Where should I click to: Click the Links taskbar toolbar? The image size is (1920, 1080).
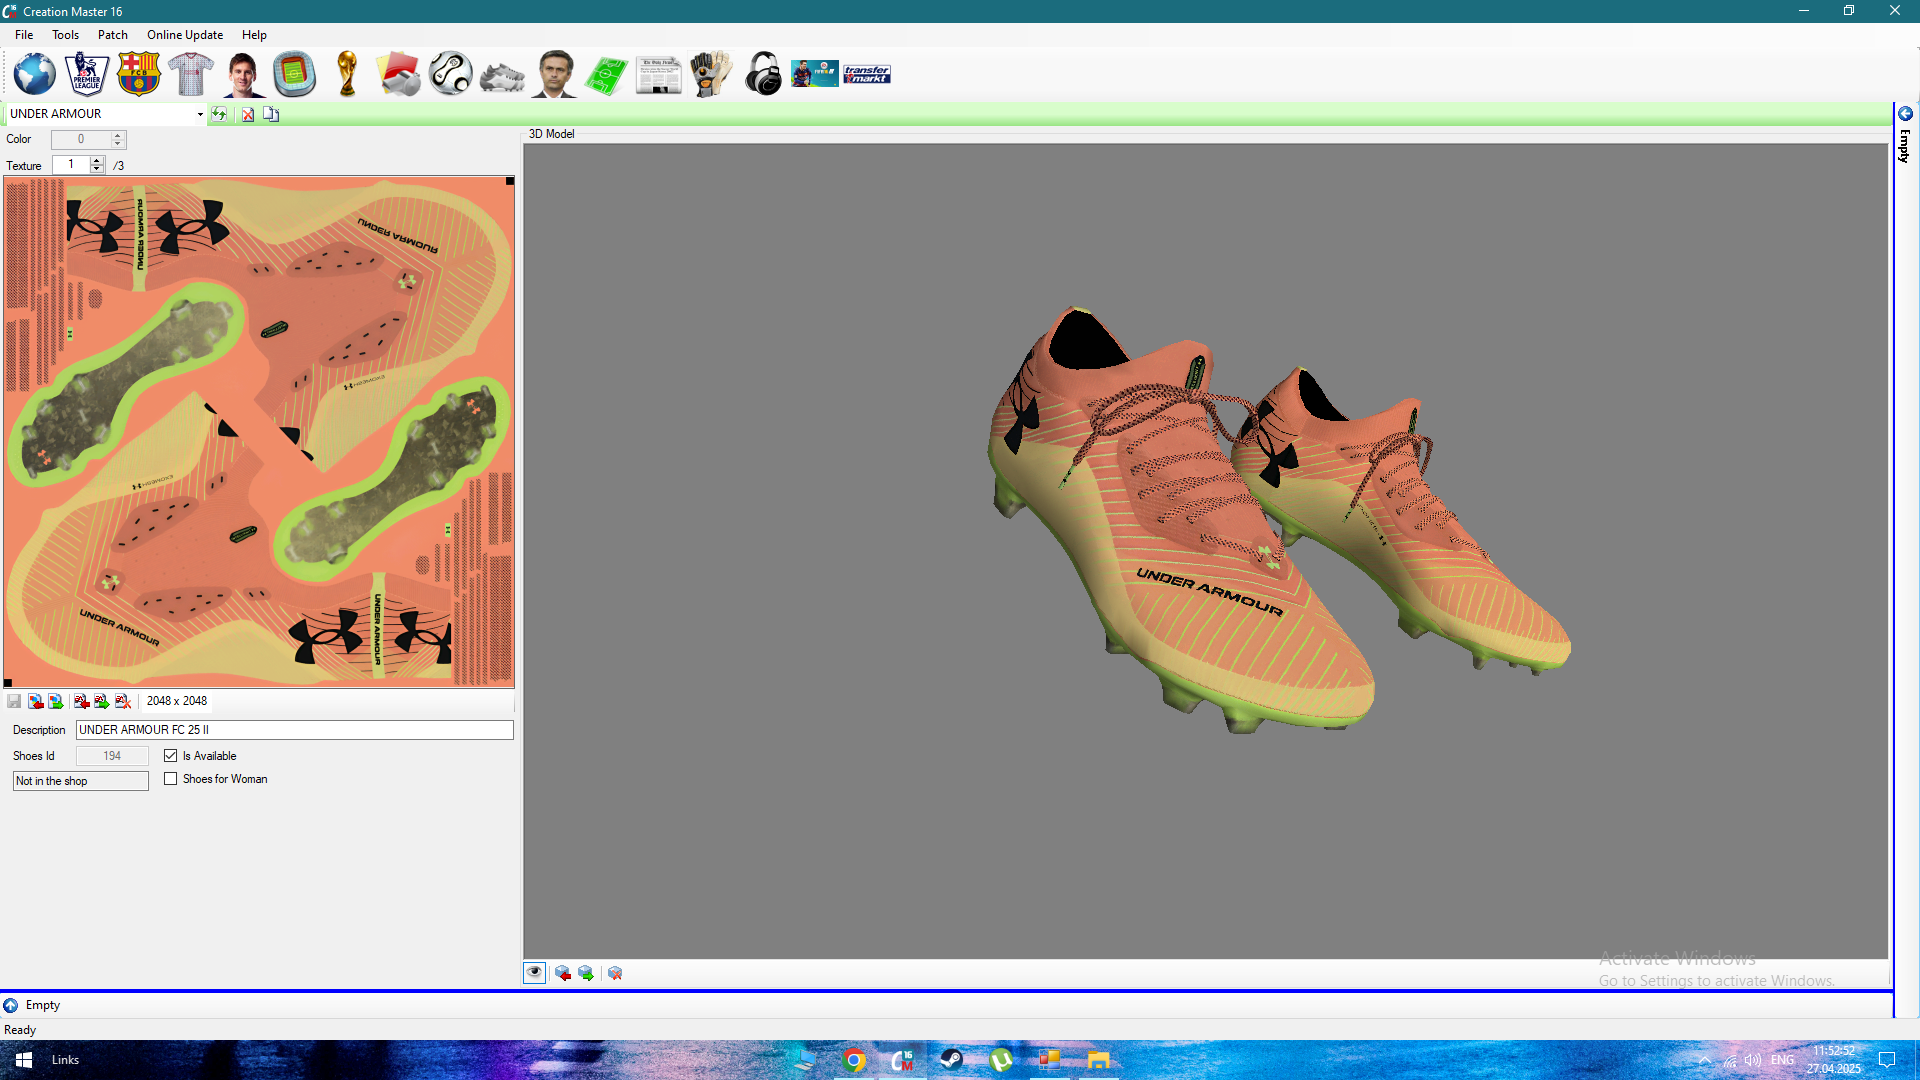click(x=65, y=1060)
